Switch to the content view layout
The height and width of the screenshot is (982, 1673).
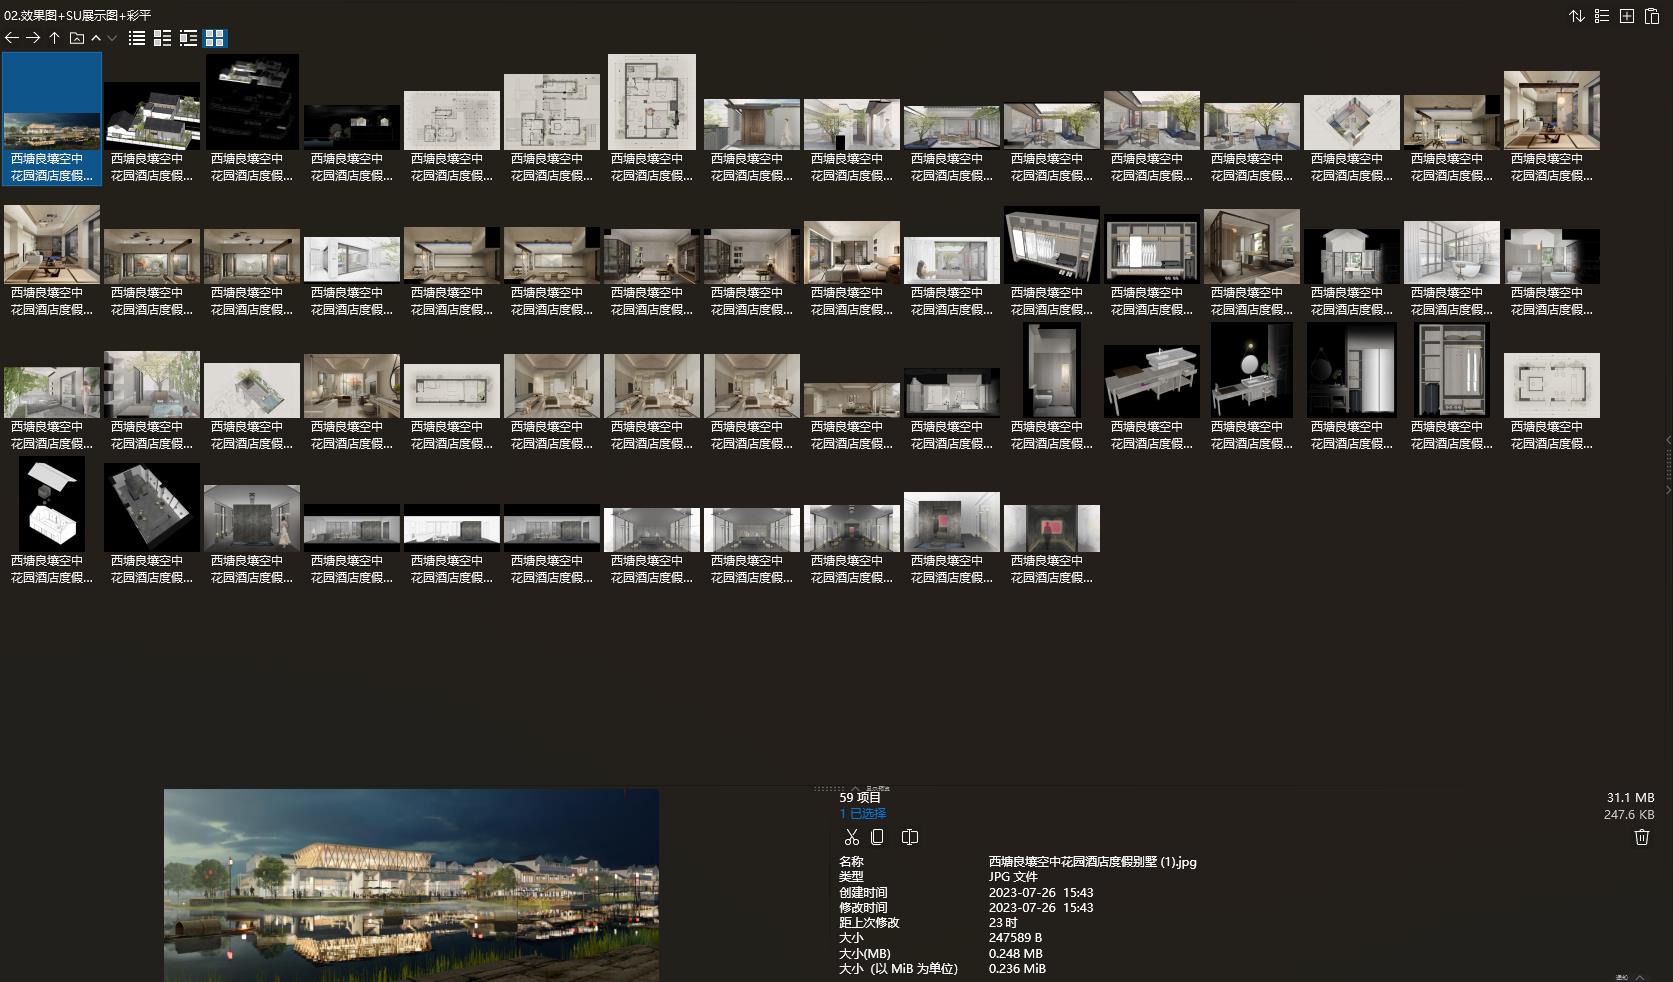pos(187,38)
